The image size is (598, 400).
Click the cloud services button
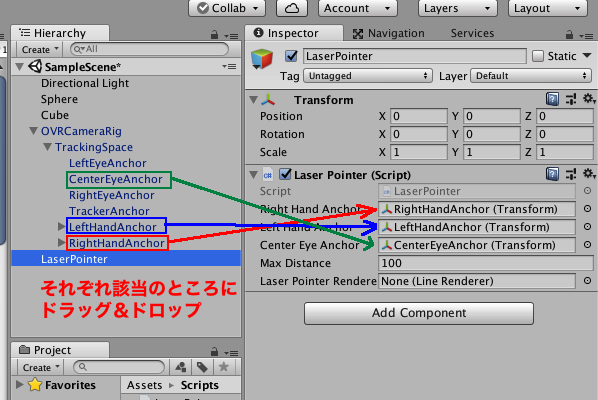click(x=292, y=8)
